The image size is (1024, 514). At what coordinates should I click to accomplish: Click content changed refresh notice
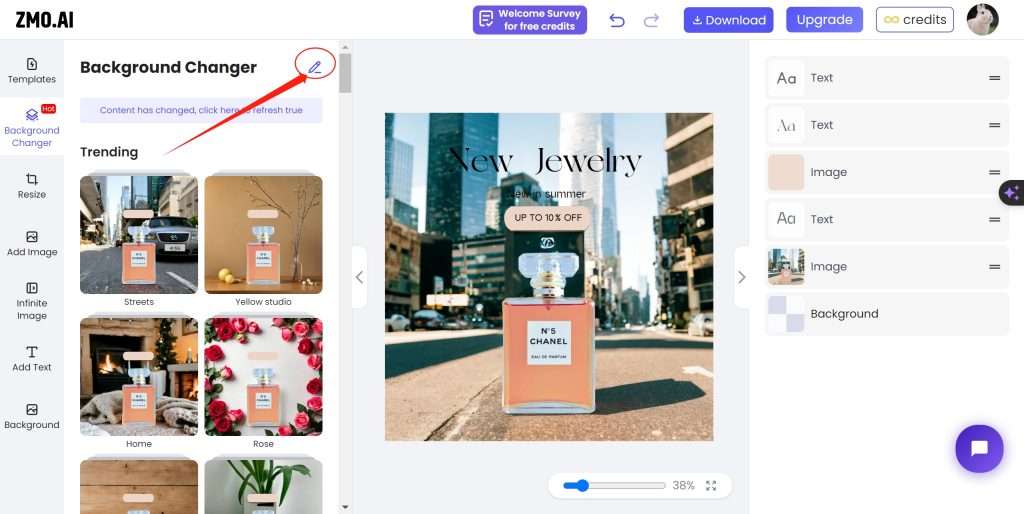coord(201,110)
